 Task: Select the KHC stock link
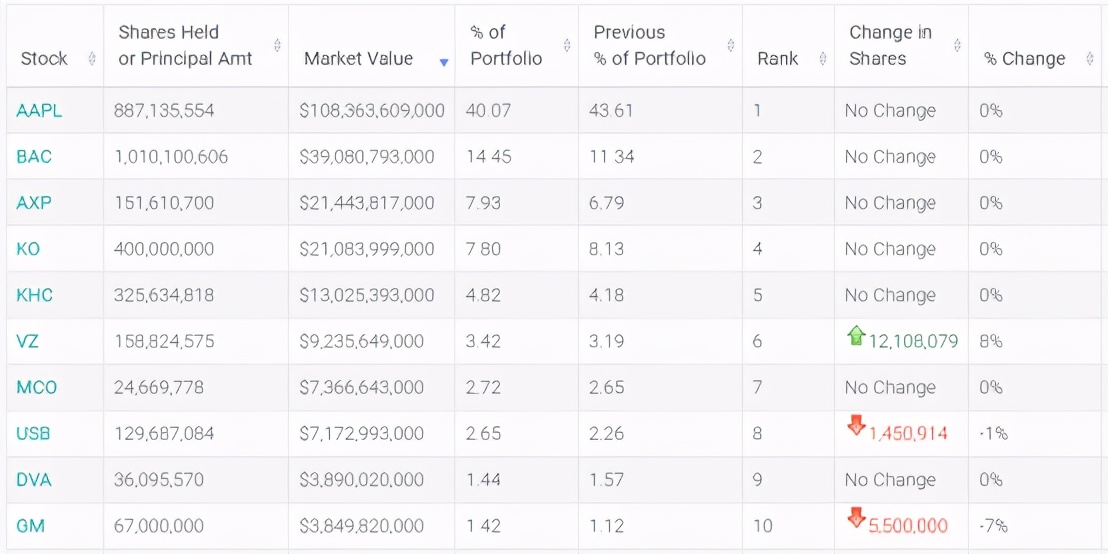click(x=35, y=295)
